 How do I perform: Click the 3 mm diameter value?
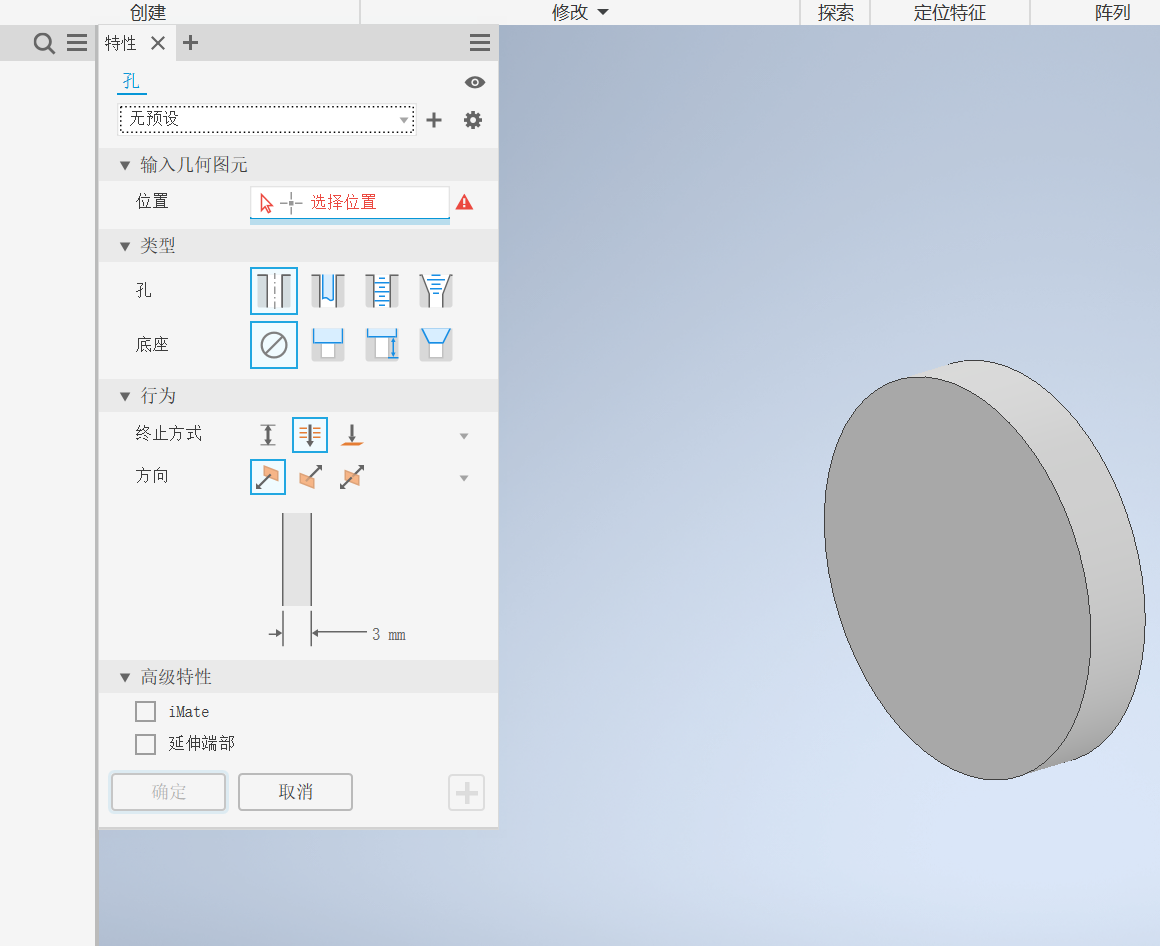click(388, 635)
